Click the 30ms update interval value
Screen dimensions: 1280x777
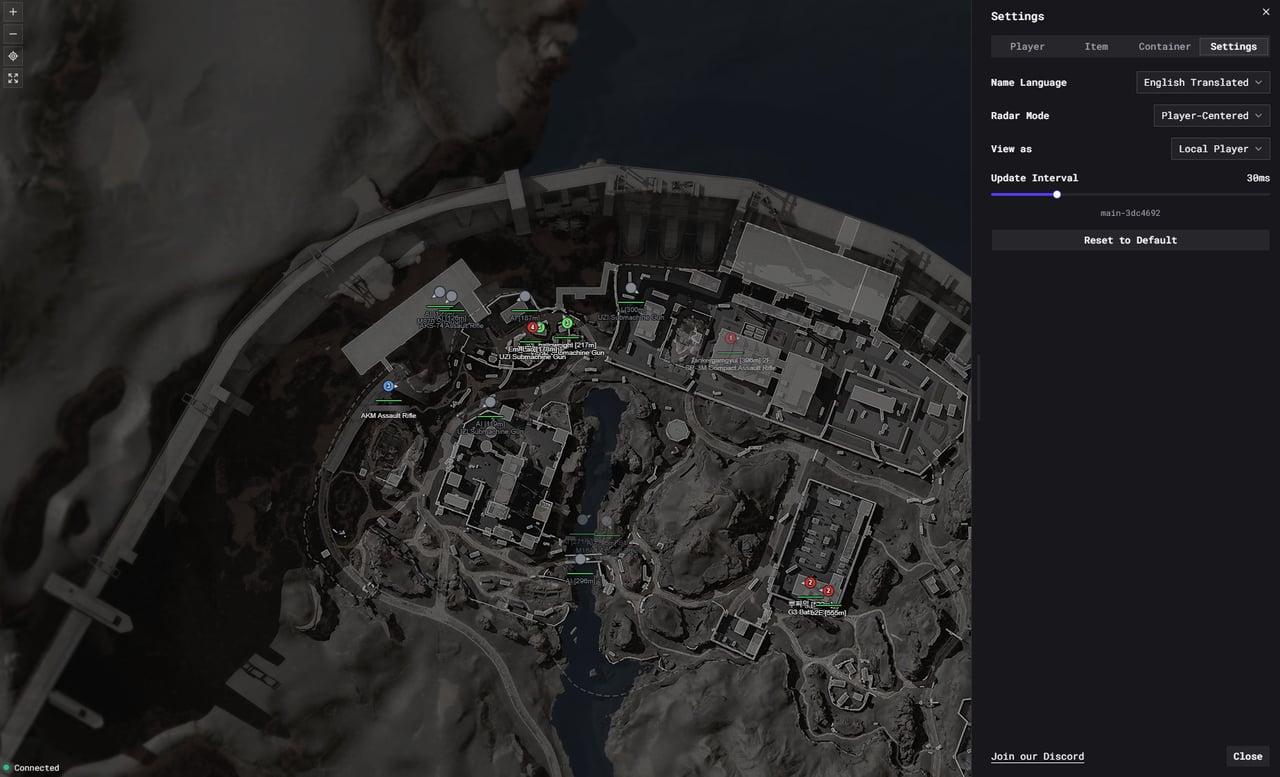click(1258, 178)
